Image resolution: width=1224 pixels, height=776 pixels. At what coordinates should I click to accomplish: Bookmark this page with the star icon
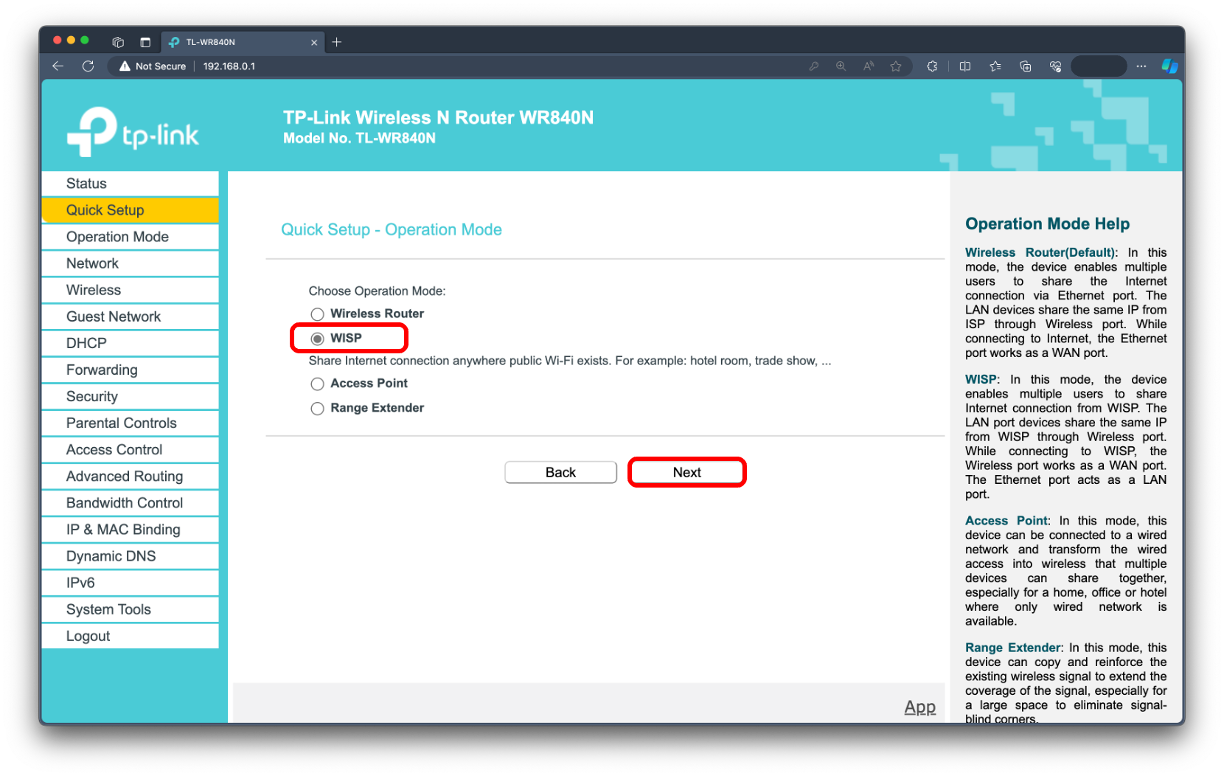896,66
